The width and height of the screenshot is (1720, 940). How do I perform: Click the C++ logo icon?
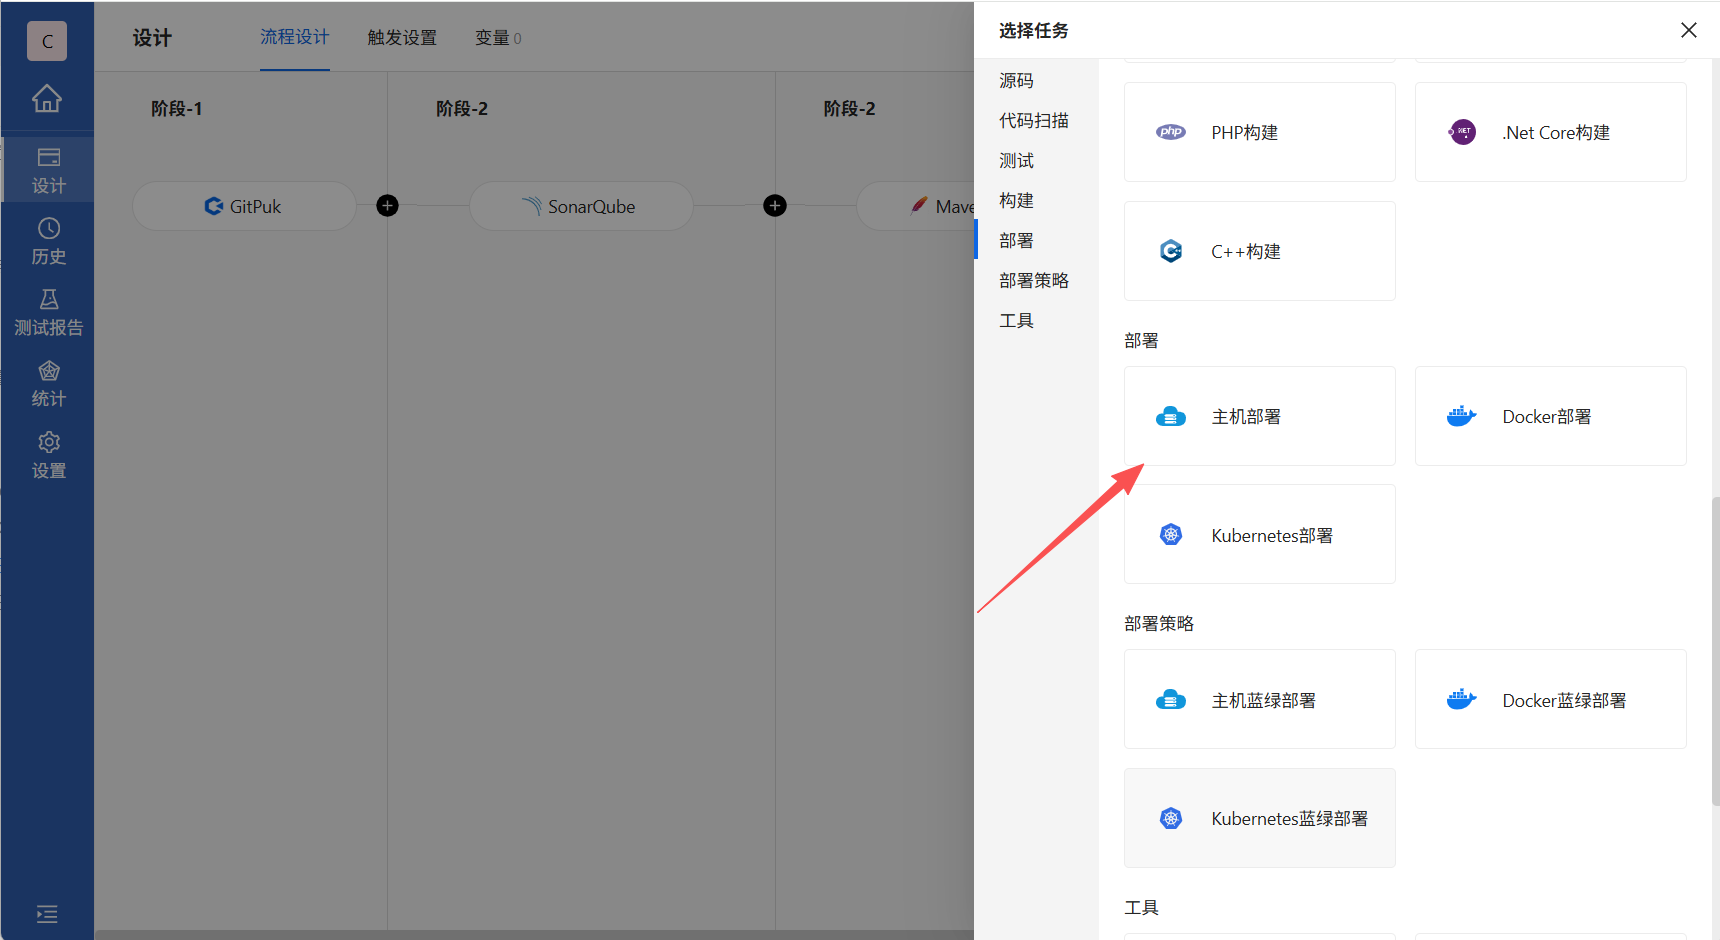tap(1171, 251)
